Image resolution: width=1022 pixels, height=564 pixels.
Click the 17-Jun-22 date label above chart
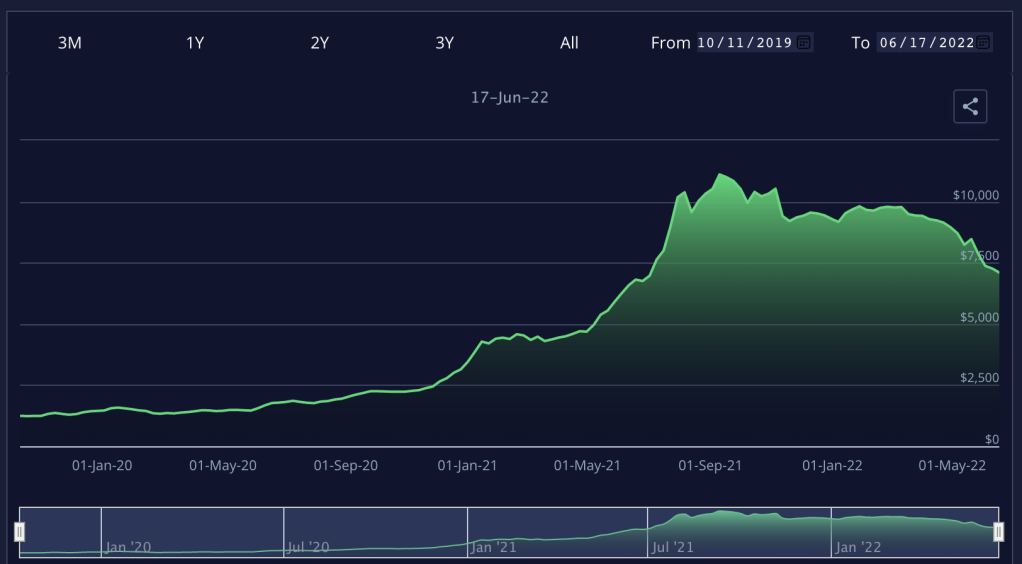pyautogui.click(x=510, y=98)
